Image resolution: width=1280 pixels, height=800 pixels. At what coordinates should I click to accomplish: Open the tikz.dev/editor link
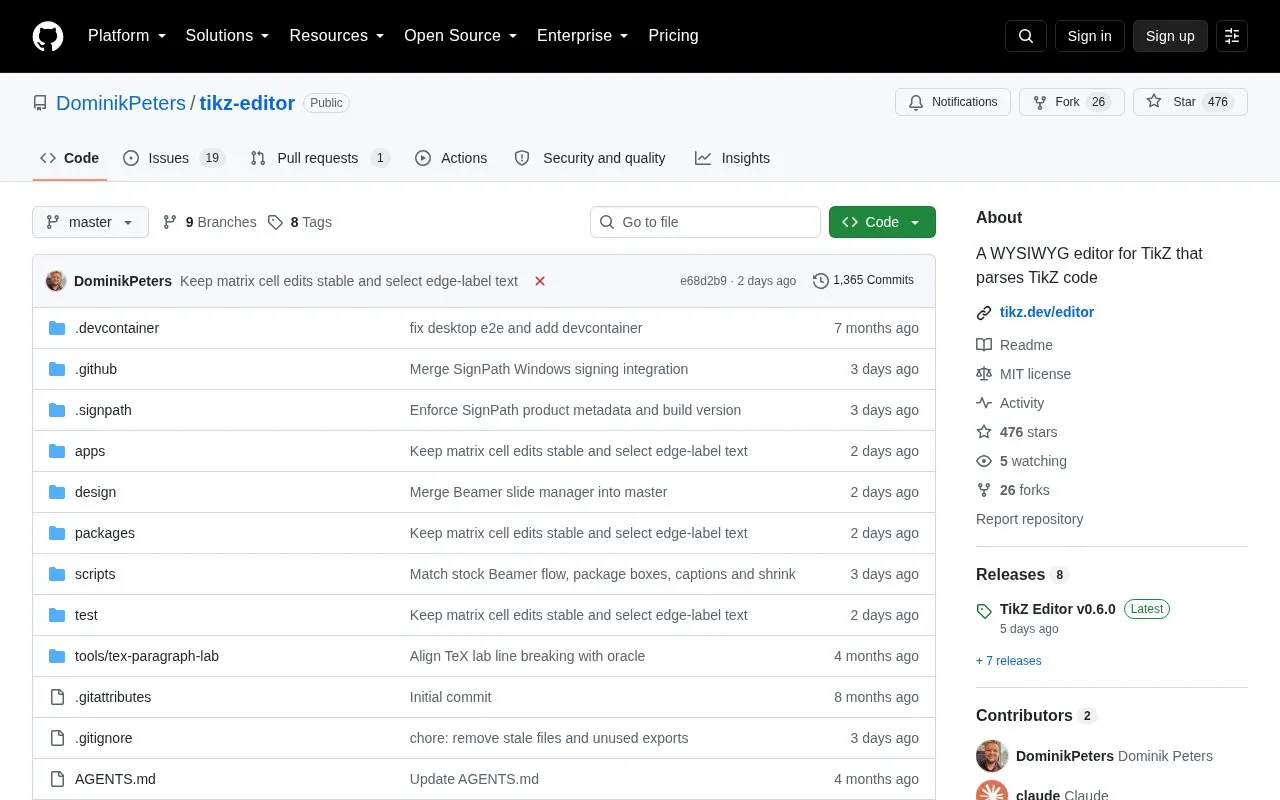click(1047, 312)
